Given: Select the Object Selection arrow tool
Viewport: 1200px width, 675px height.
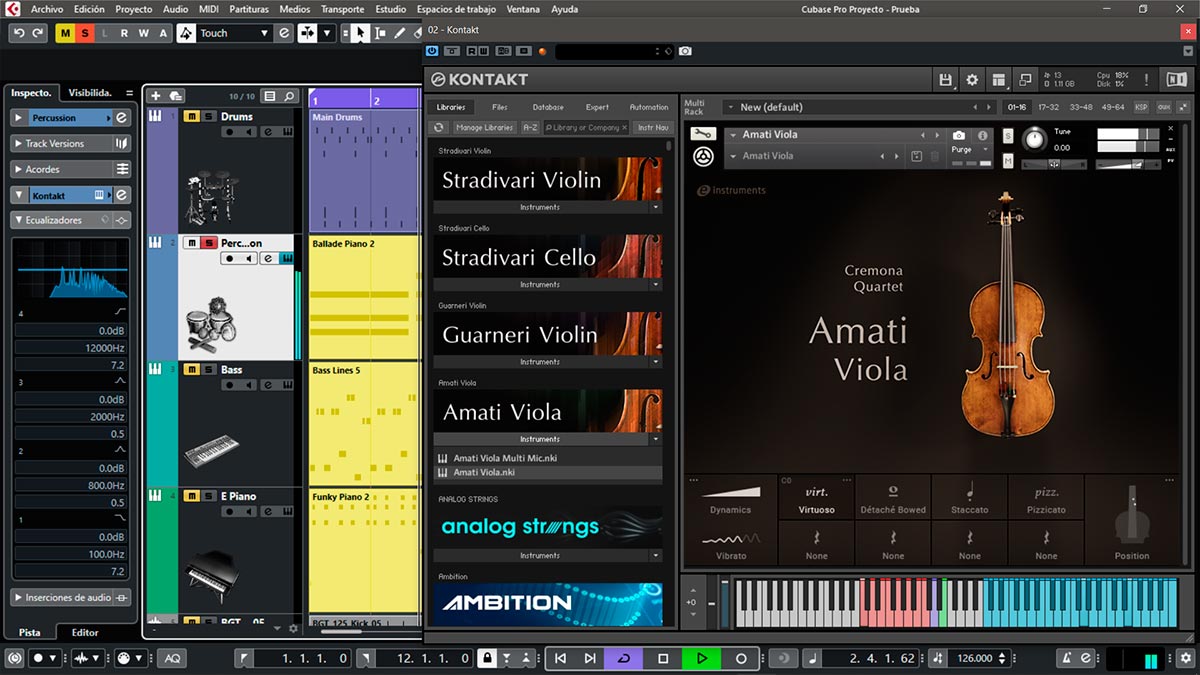Looking at the screenshot, I should (x=359, y=33).
